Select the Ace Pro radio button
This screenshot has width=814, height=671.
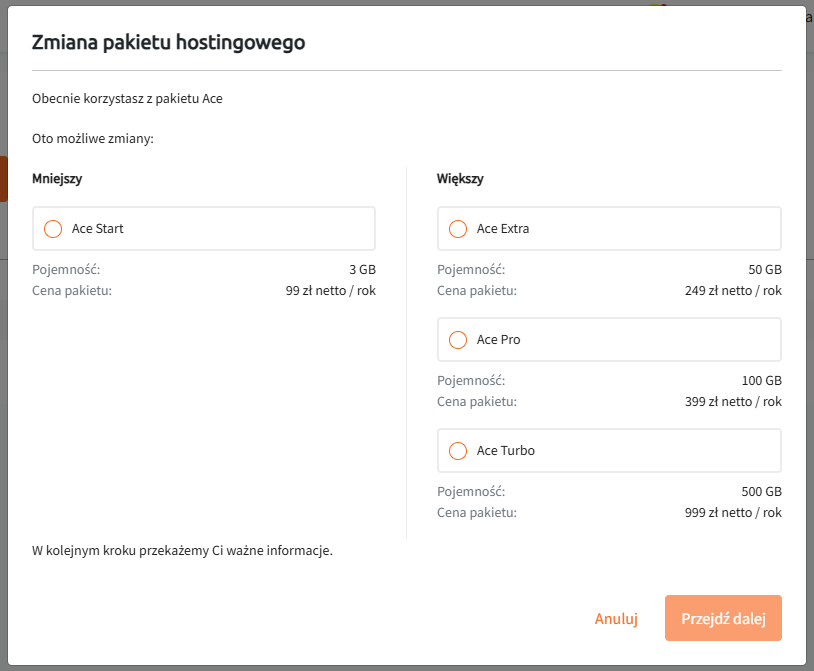coord(458,339)
